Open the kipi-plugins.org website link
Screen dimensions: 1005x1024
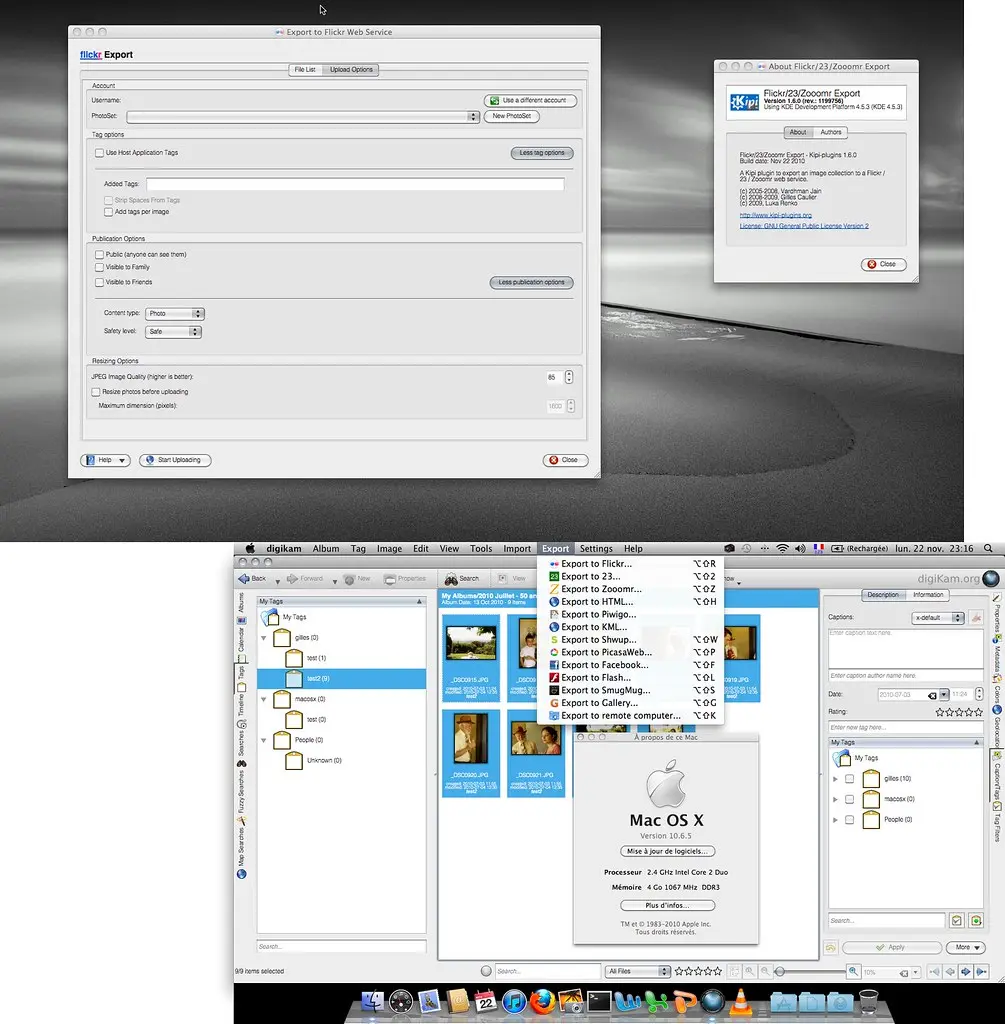pos(775,215)
